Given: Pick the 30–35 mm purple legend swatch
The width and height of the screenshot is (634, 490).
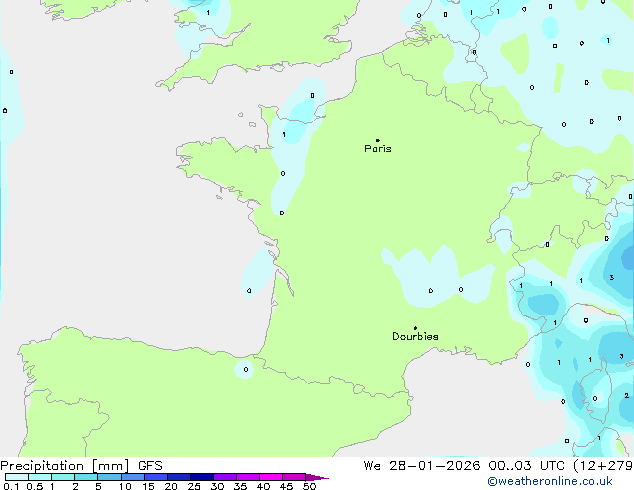Looking at the screenshot, I should pyautogui.click(x=225, y=477).
